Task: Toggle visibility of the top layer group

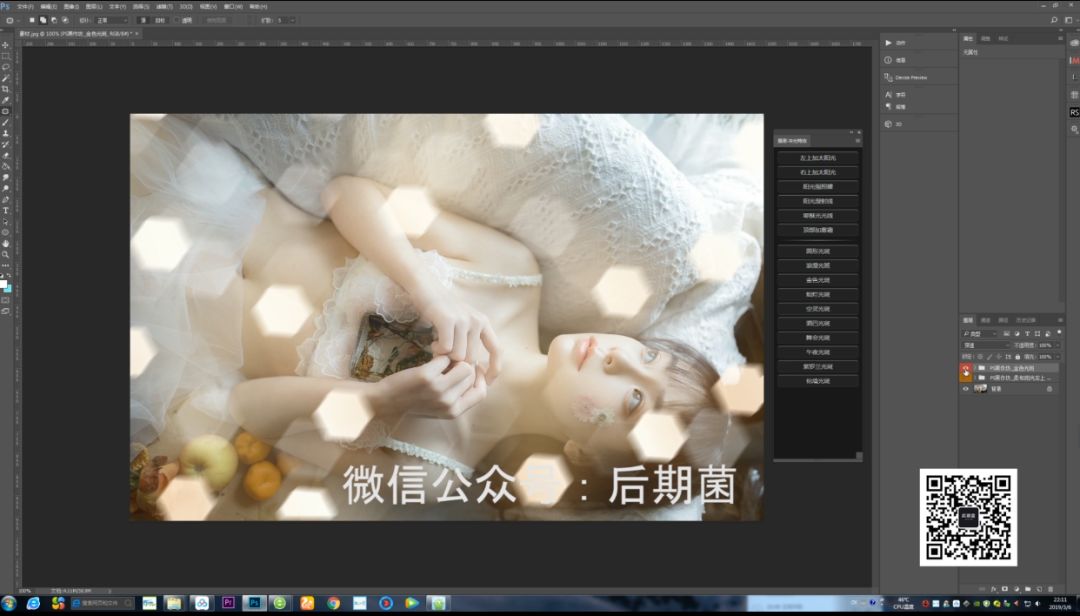Action: pos(966,368)
